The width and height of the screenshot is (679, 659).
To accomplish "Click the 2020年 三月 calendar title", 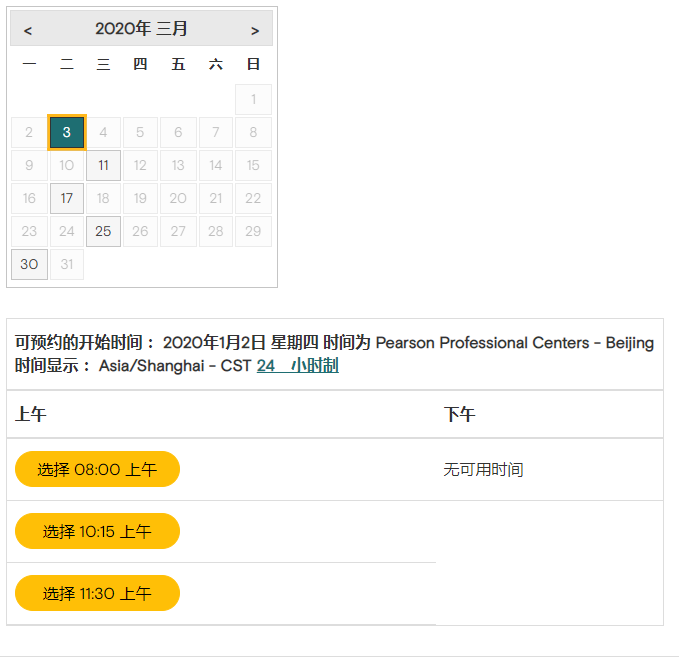I will point(141,29).
